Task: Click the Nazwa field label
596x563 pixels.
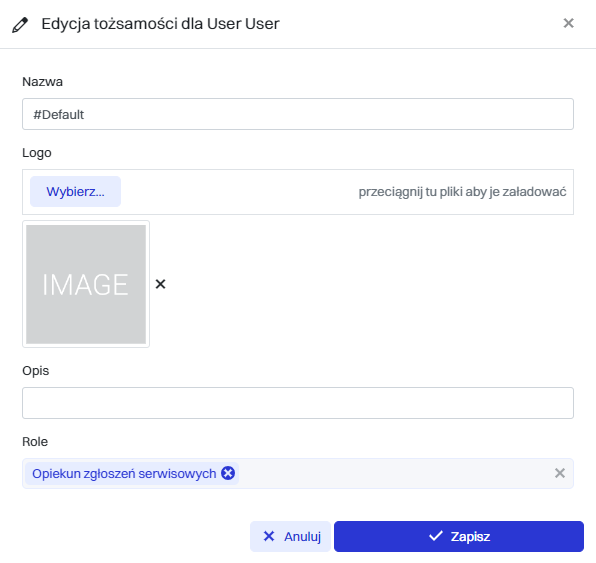Action: click(43, 82)
